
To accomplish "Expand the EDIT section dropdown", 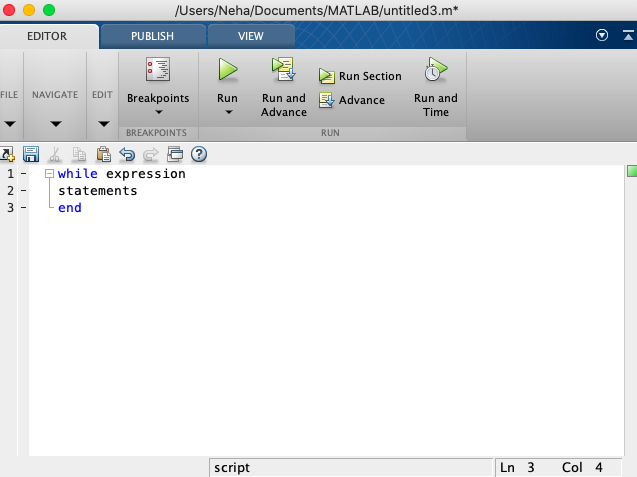I will point(104,124).
